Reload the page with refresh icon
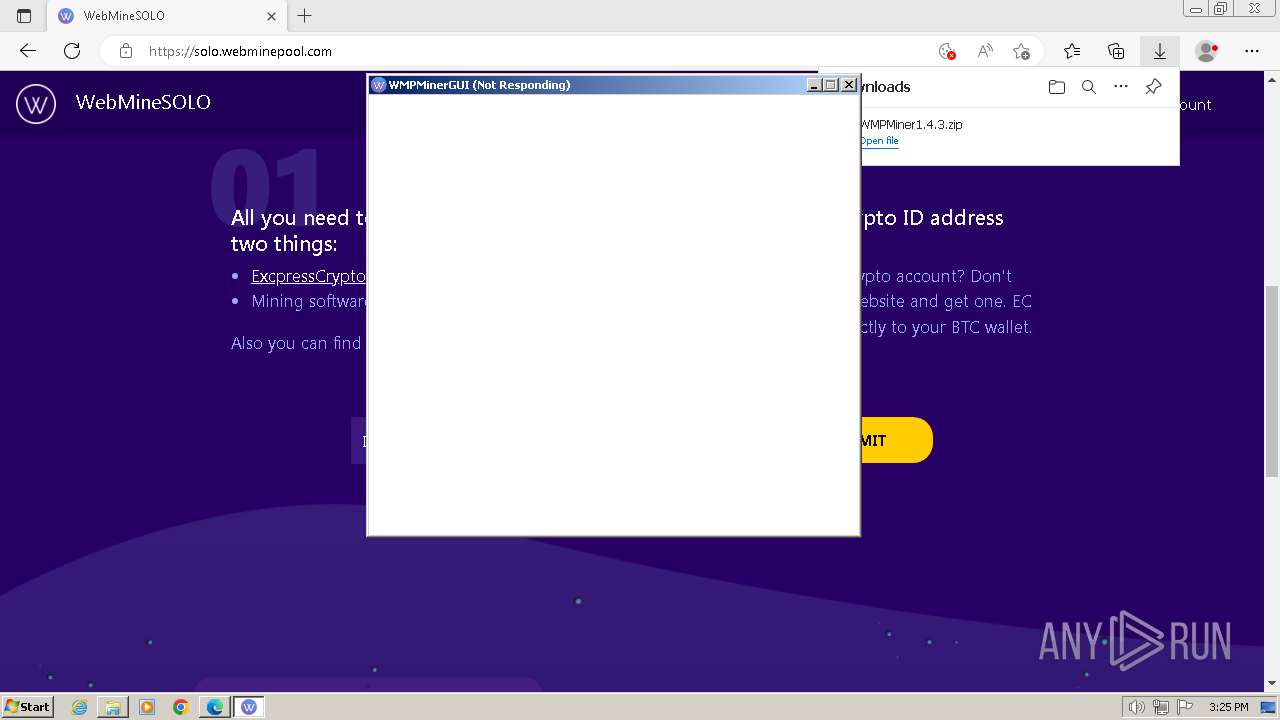 [x=72, y=51]
